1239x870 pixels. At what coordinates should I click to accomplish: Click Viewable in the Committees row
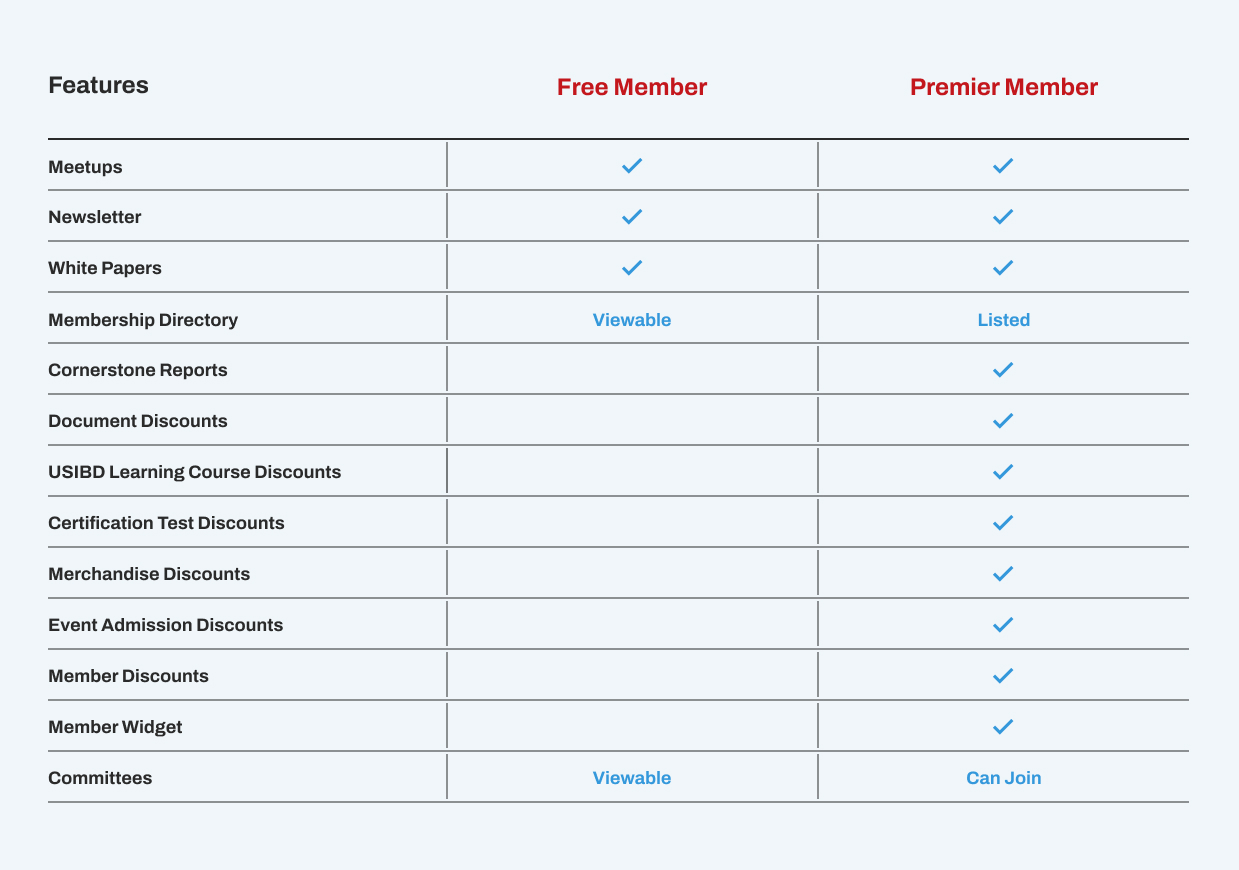(x=632, y=778)
